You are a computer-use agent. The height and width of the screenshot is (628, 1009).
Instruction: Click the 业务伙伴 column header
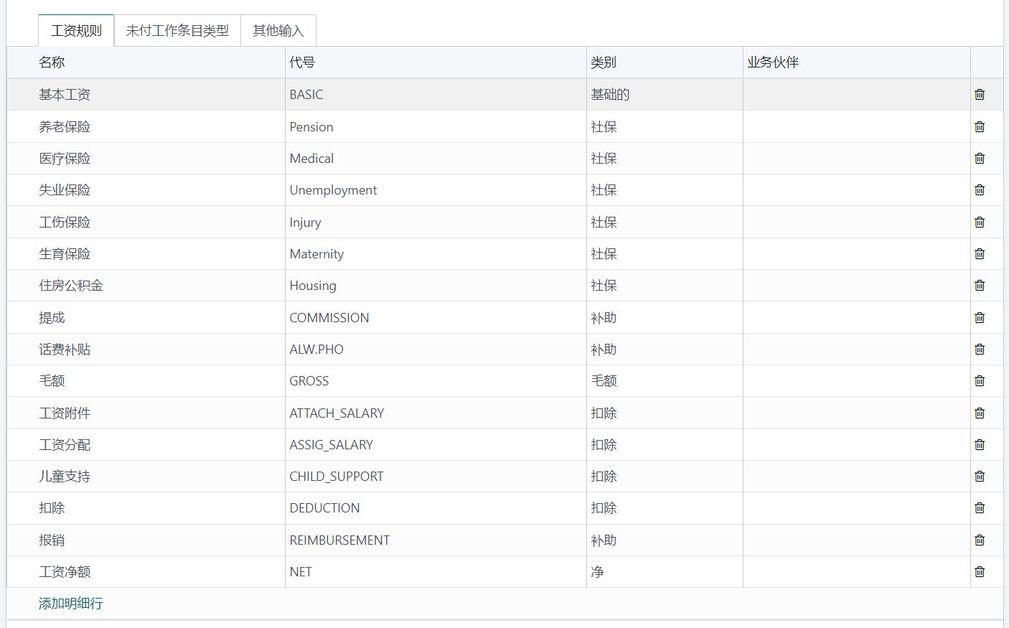pos(772,62)
